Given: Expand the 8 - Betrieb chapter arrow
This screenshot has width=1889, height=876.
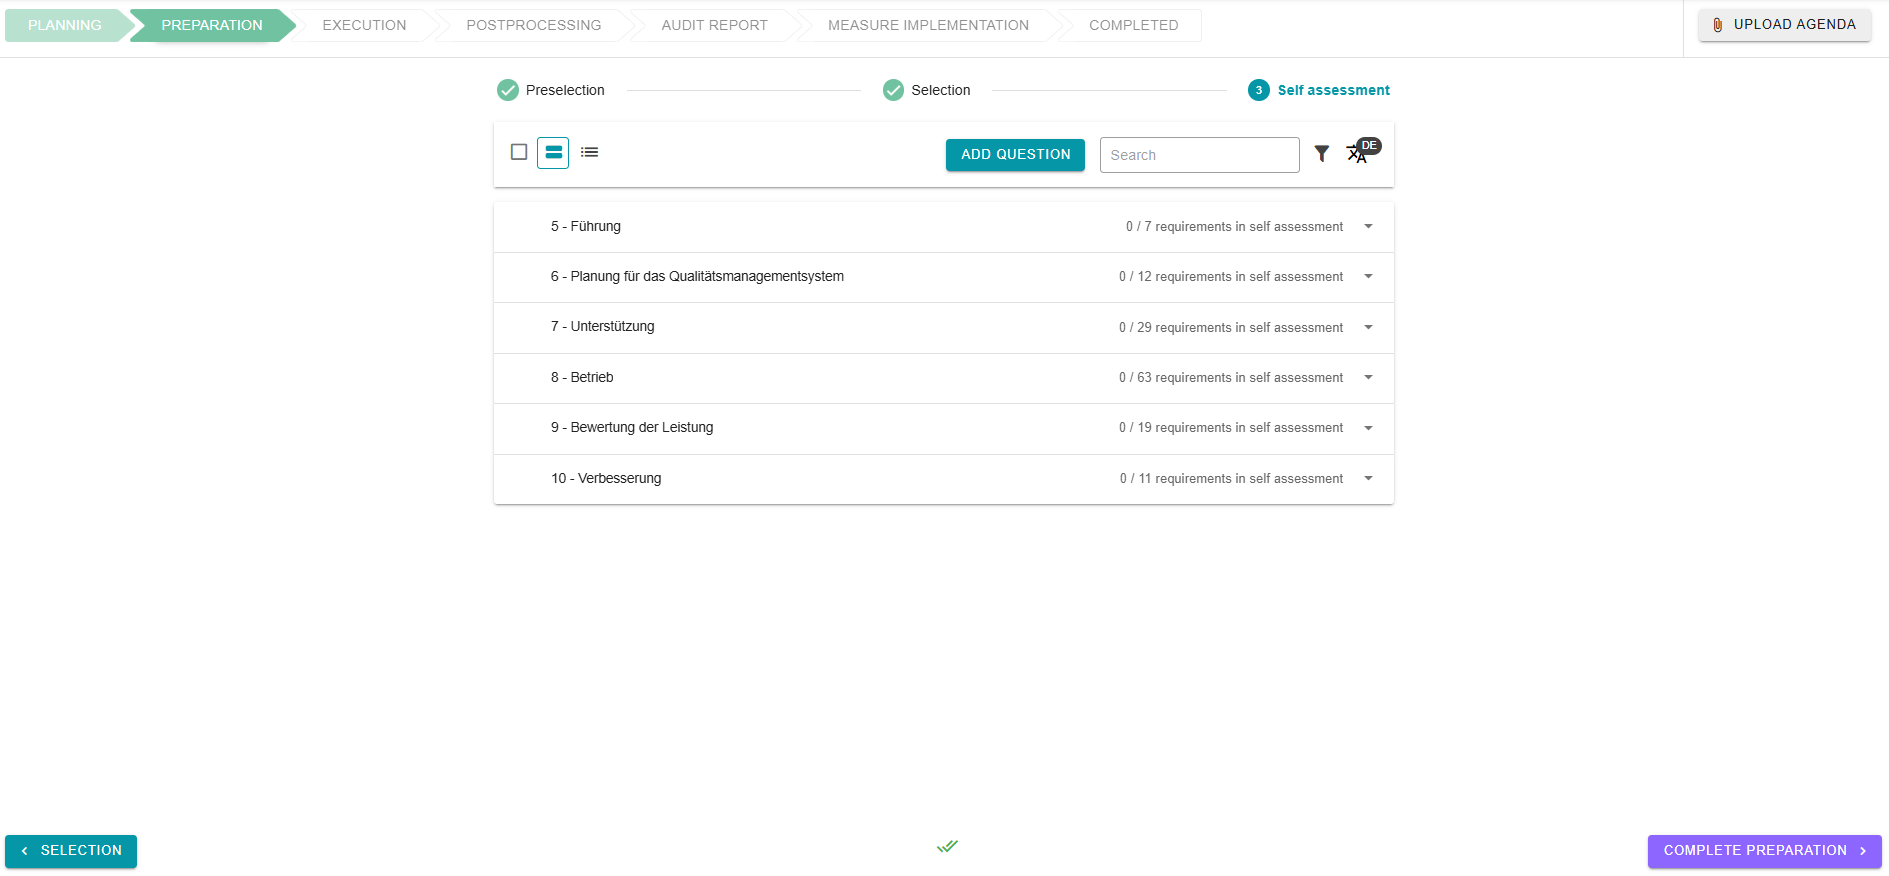Looking at the screenshot, I should click(x=1368, y=378).
